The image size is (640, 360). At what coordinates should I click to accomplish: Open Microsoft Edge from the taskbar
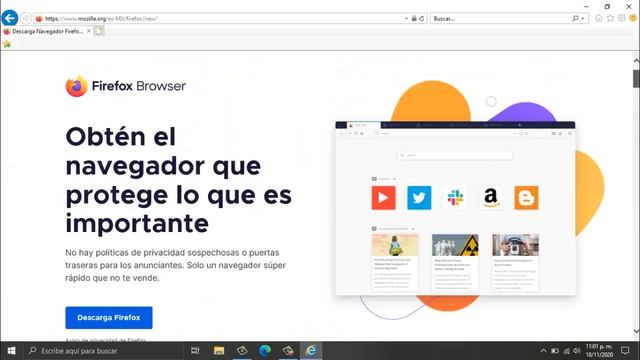[x=265, y=351]
